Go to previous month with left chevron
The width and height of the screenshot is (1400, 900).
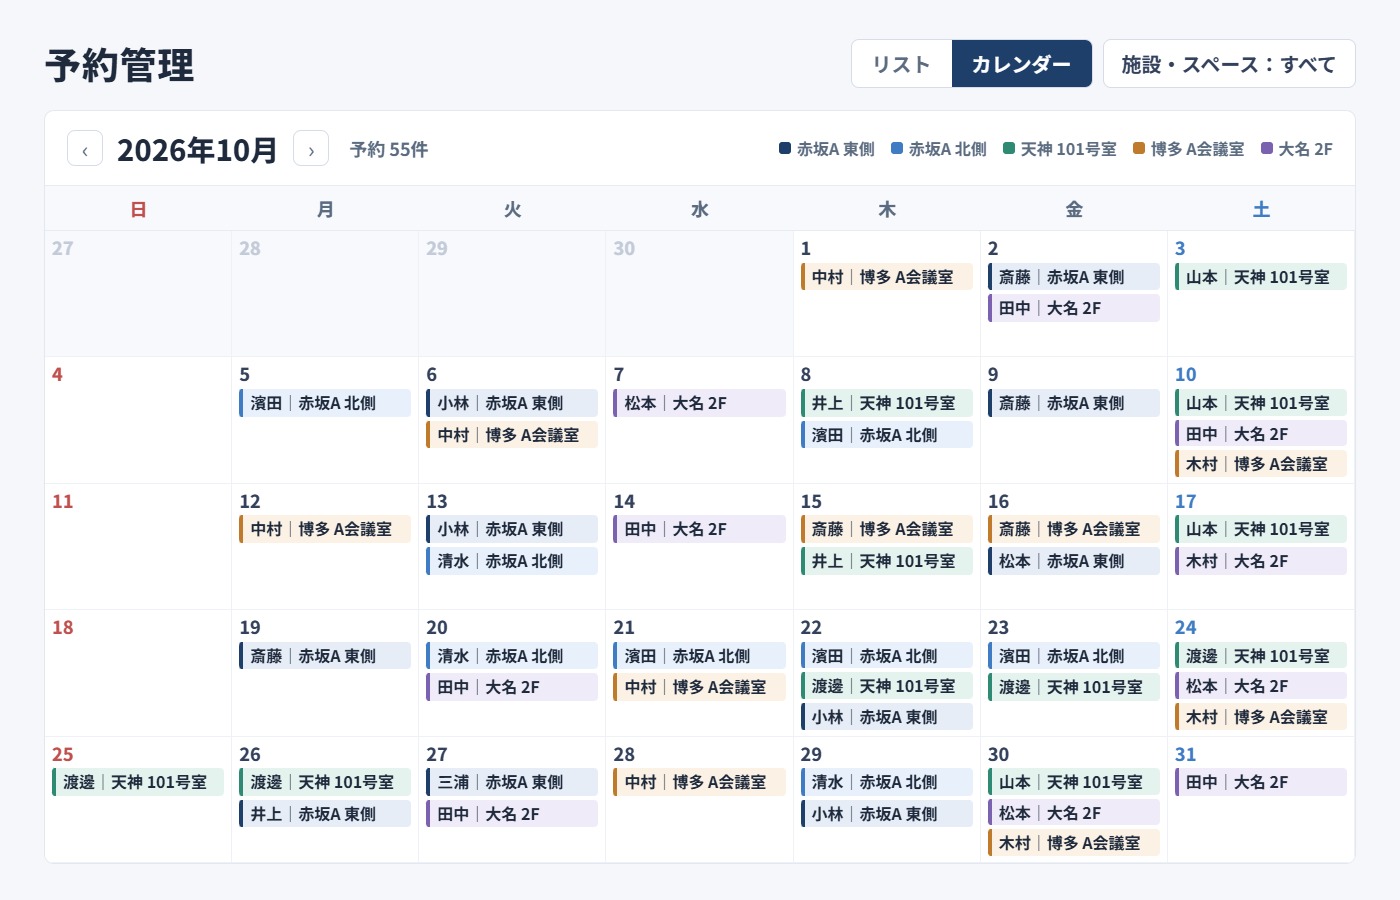click(85, 149)
